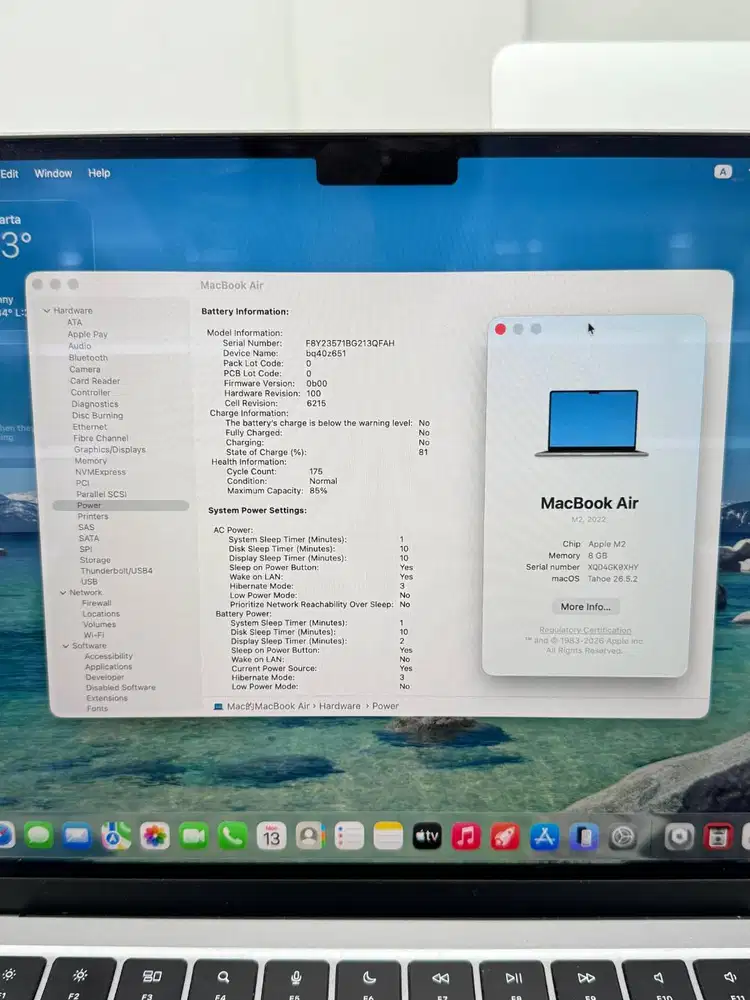Select Disabled Software in the sidebar
The image size is (750, 1000).
click(121, 688)
